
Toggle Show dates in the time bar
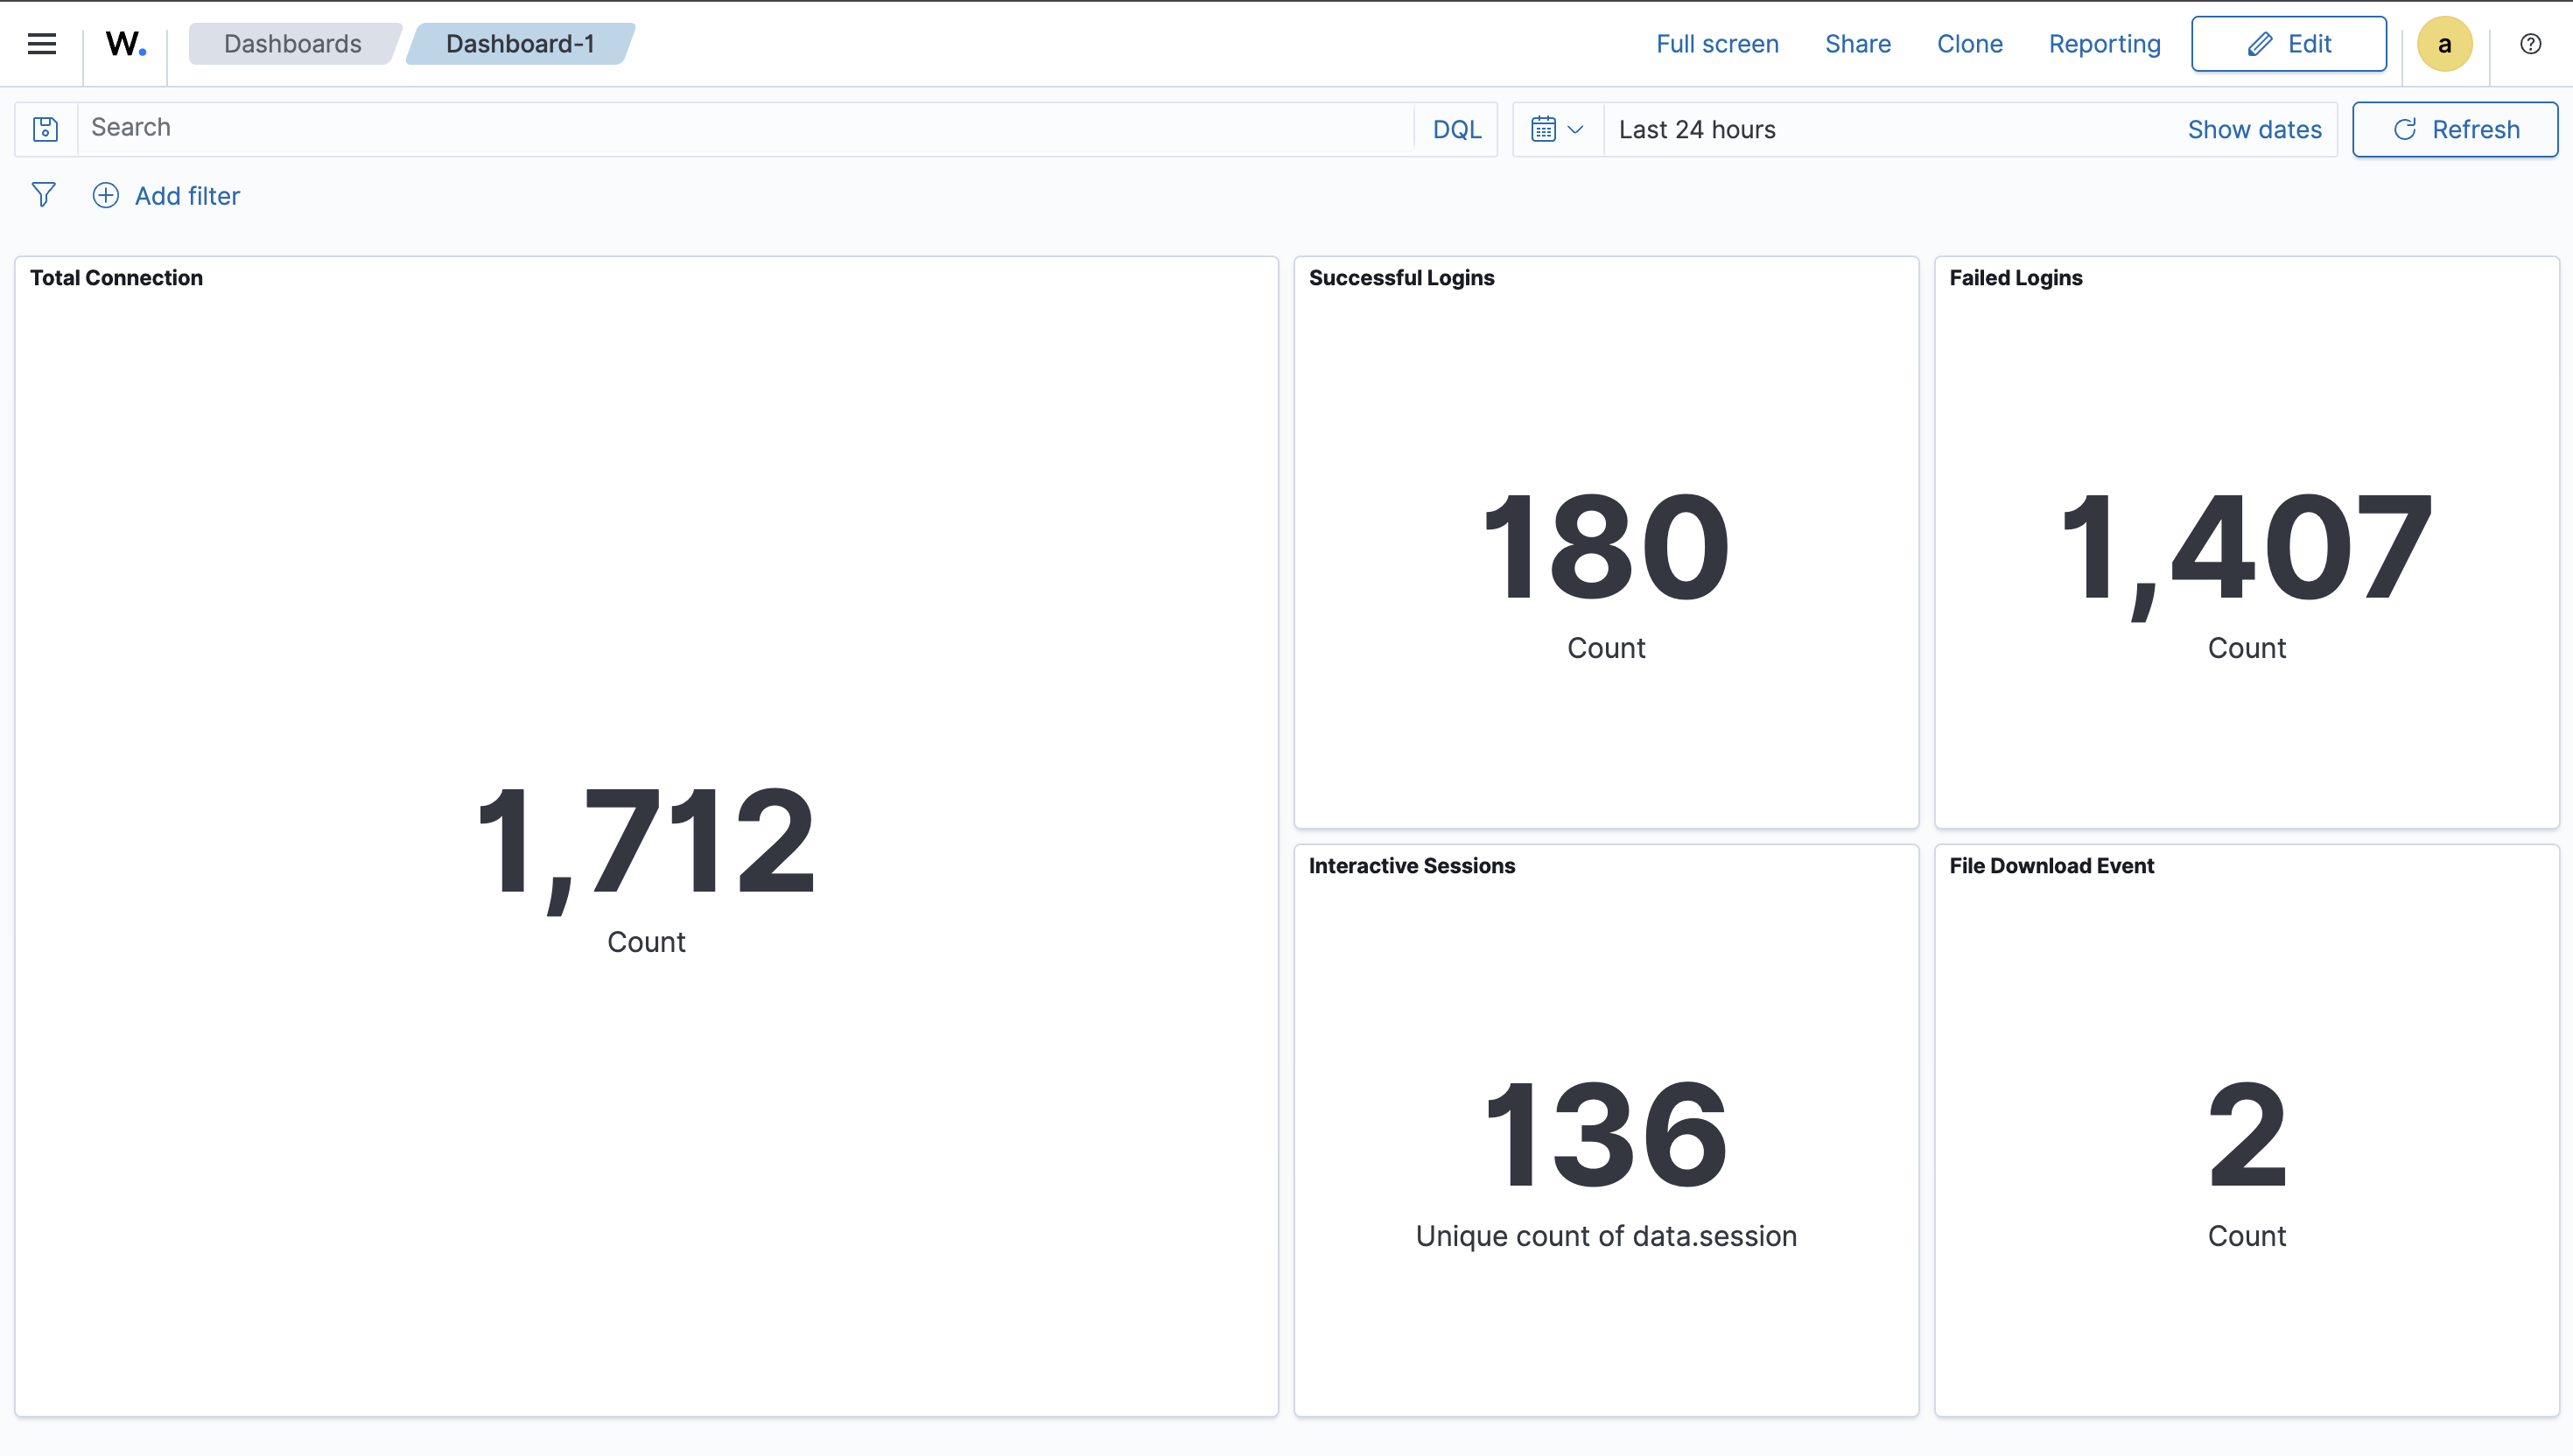click(2255, 129)
